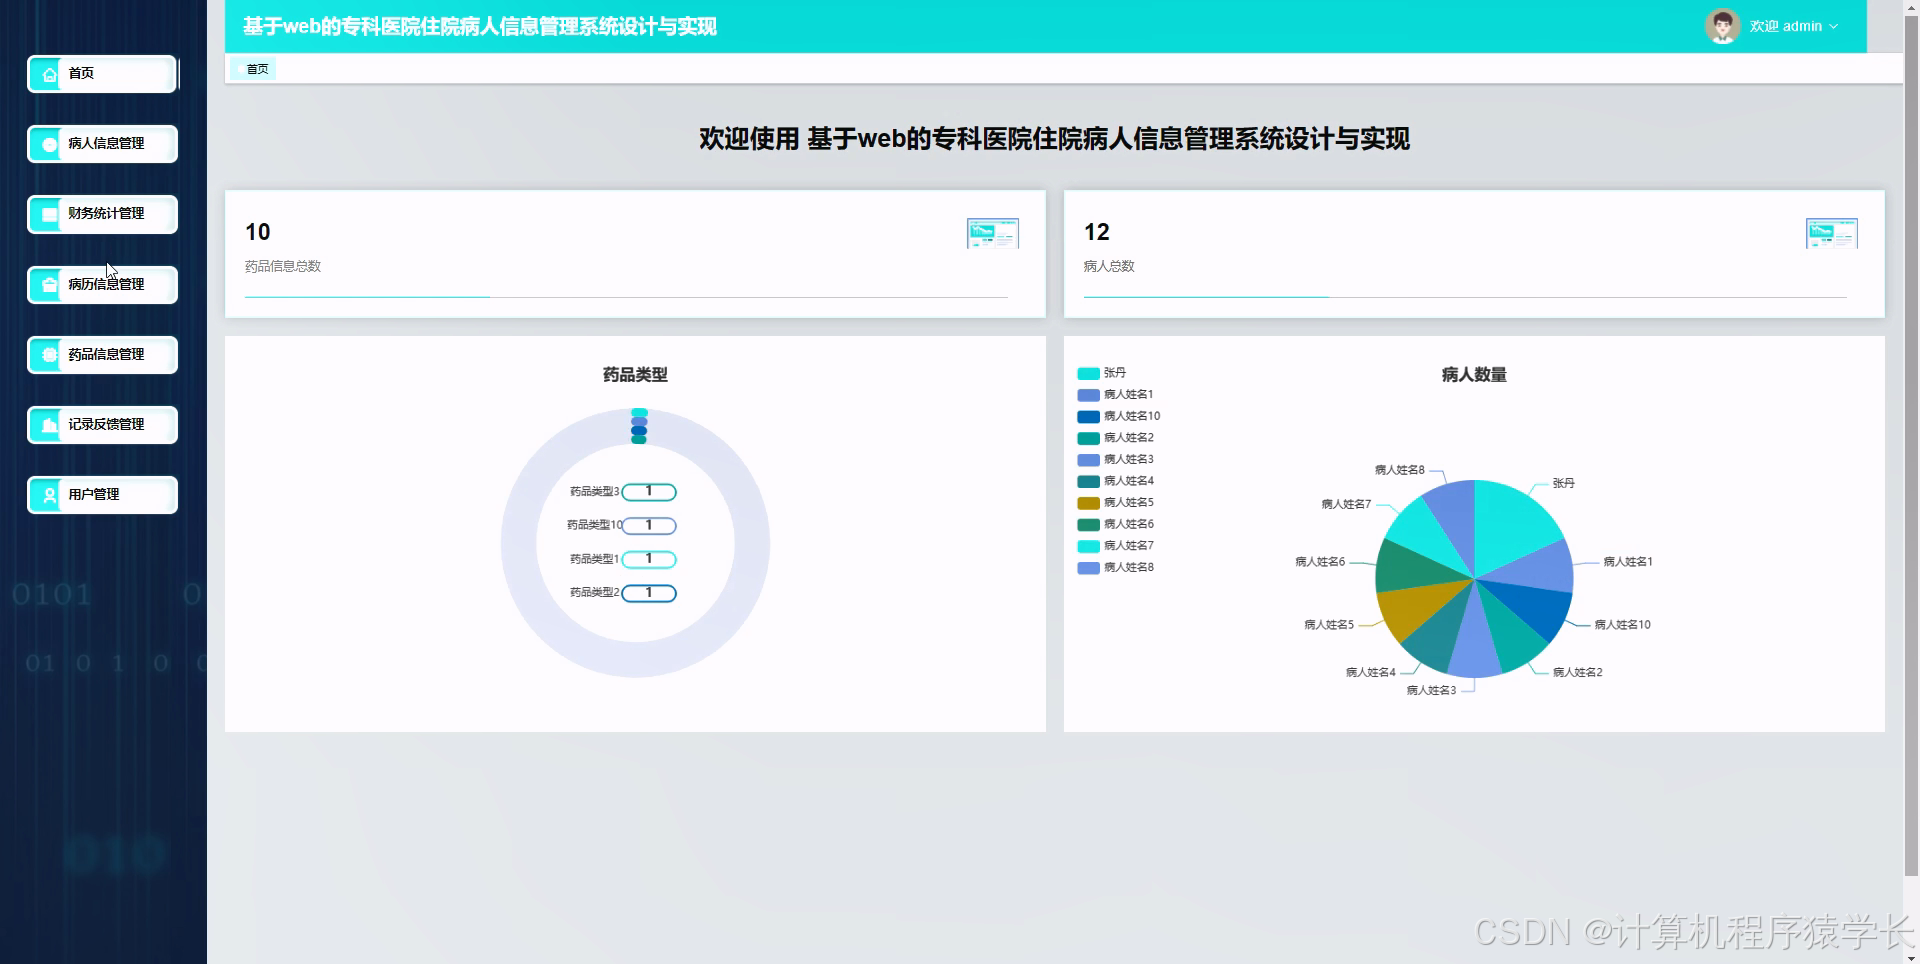The height and width of the screenshot is (964, 1920).
Task: Toggle legend item 病人姓名8
Action: coord(1115,568)
